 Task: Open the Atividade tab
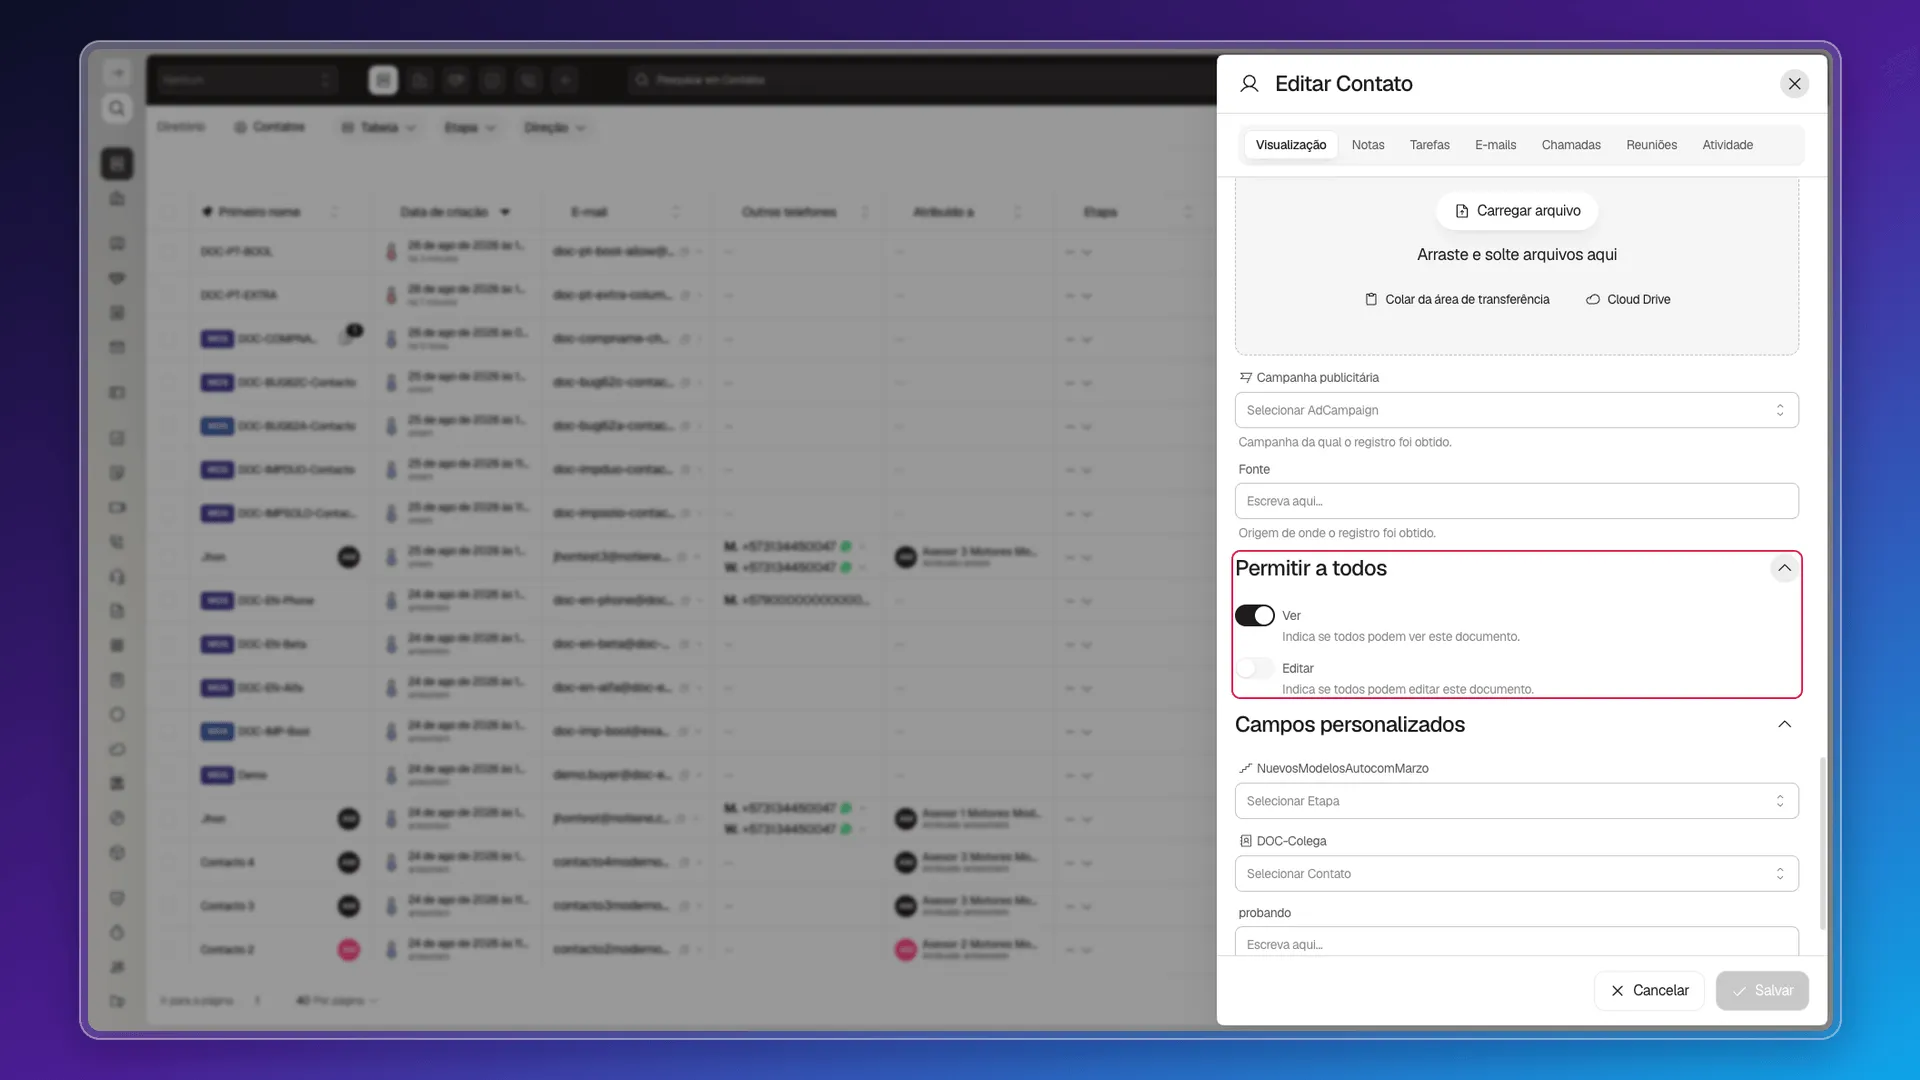(x=1727, y=145)
